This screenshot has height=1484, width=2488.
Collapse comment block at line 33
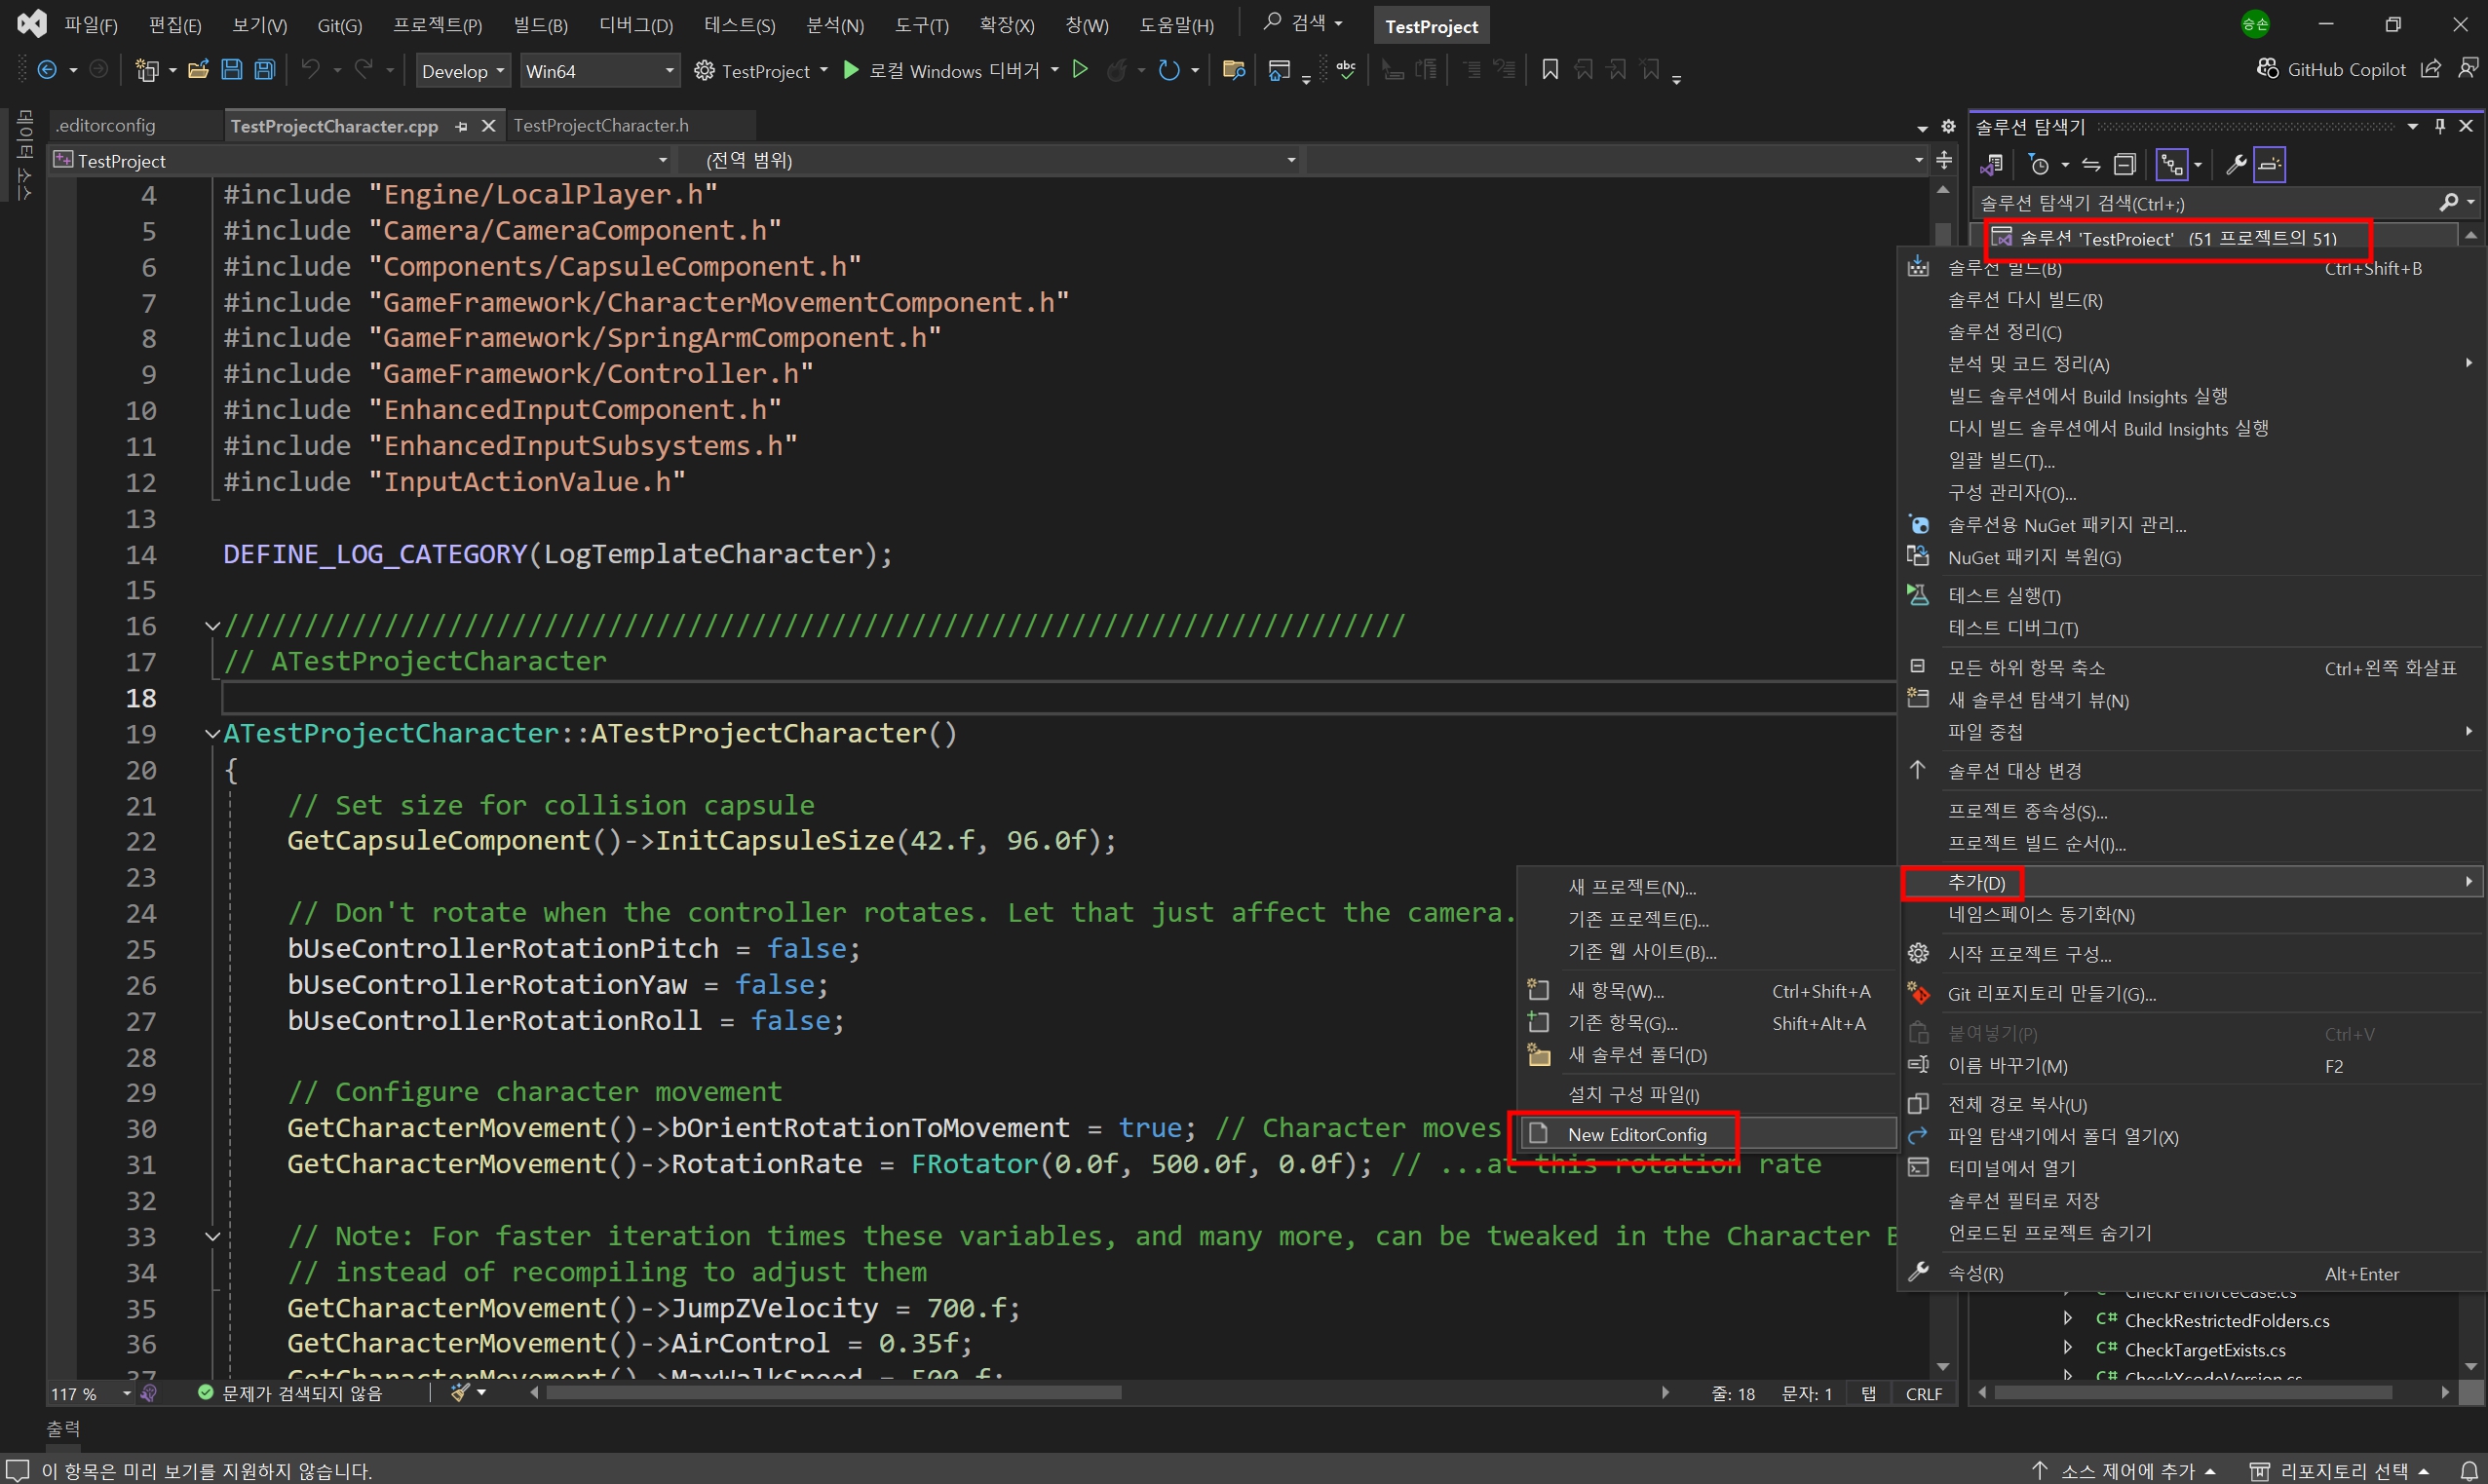coord(212,1237)
